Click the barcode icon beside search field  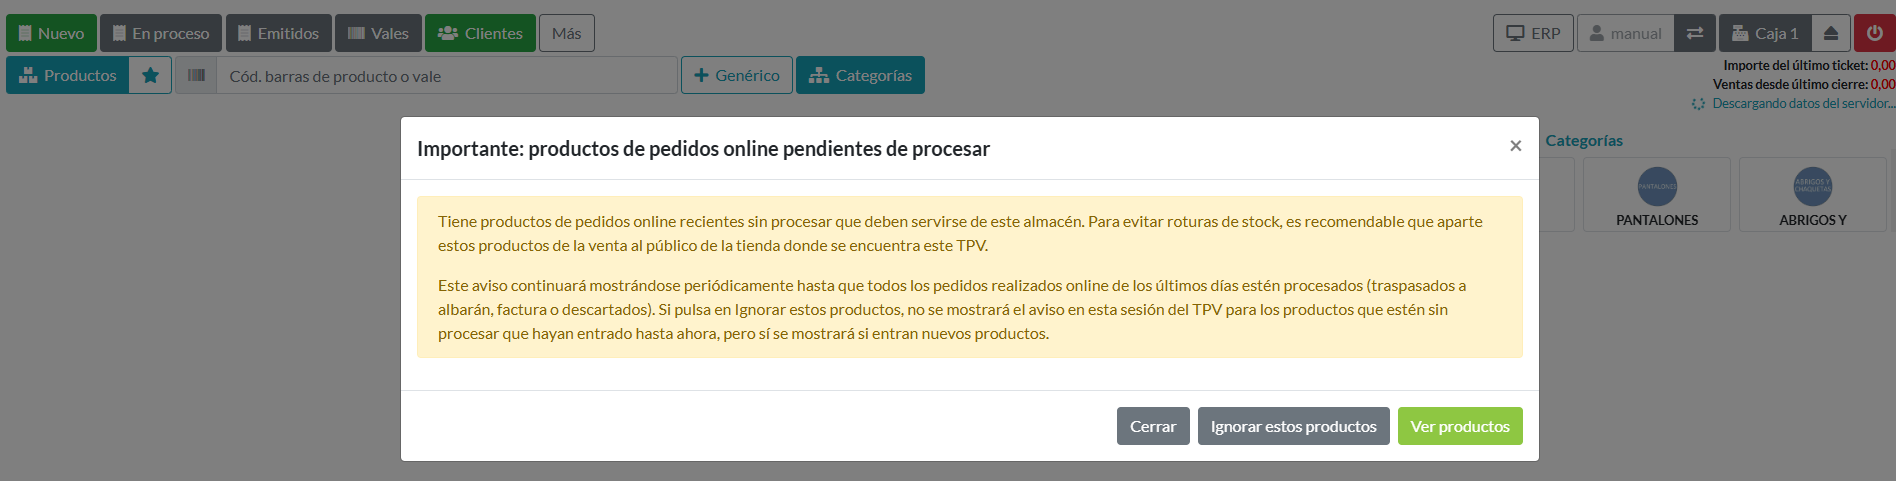click(x=197, y=75)
